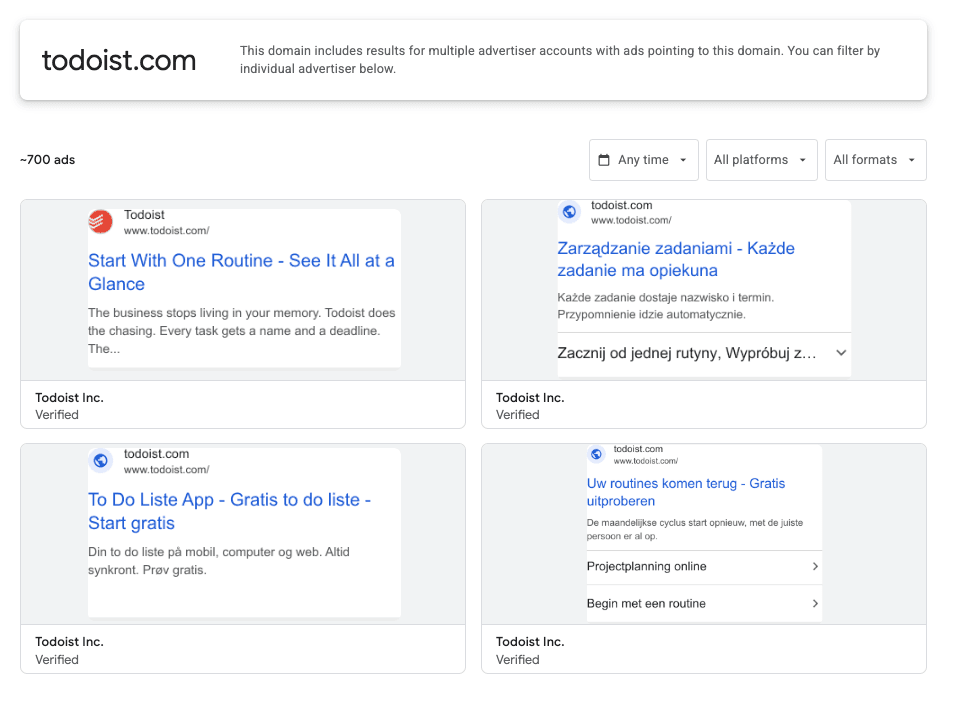Click the multiple advertiser accounts notice text
This screenshot has height=708, width=955.
click(x=560, y=60)
